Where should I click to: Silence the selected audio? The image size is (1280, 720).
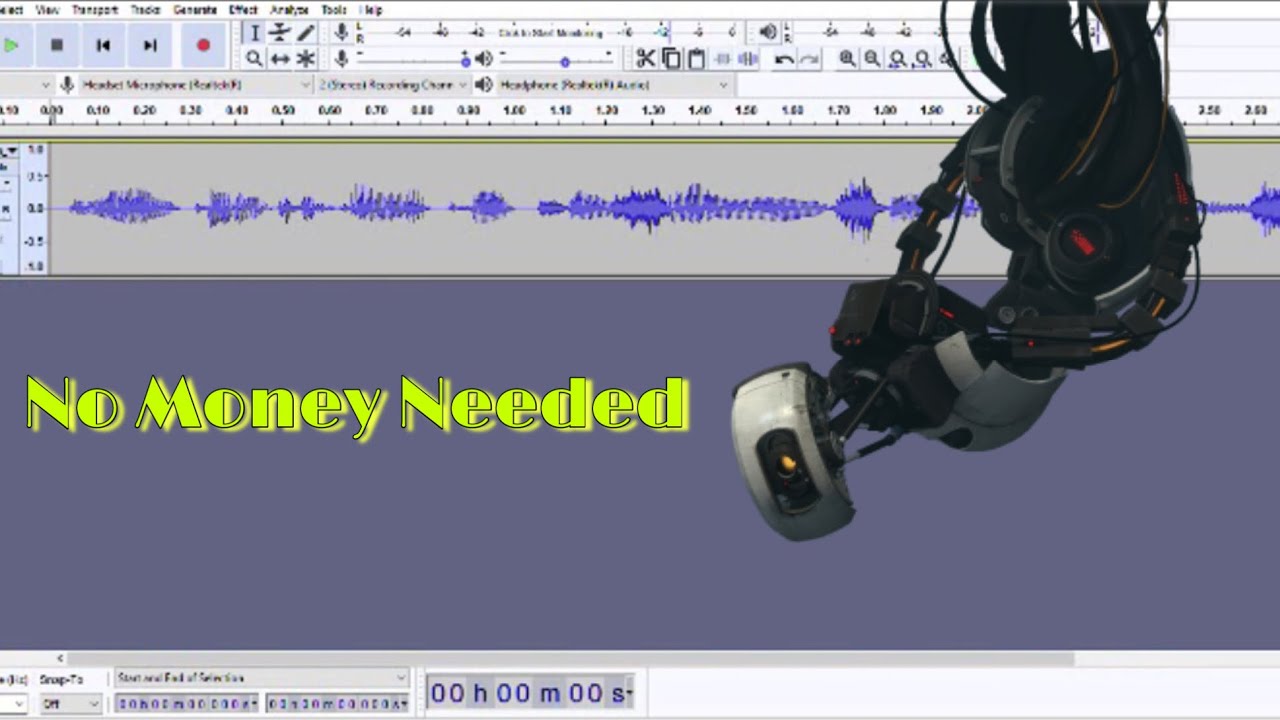[x=748, y=59]
